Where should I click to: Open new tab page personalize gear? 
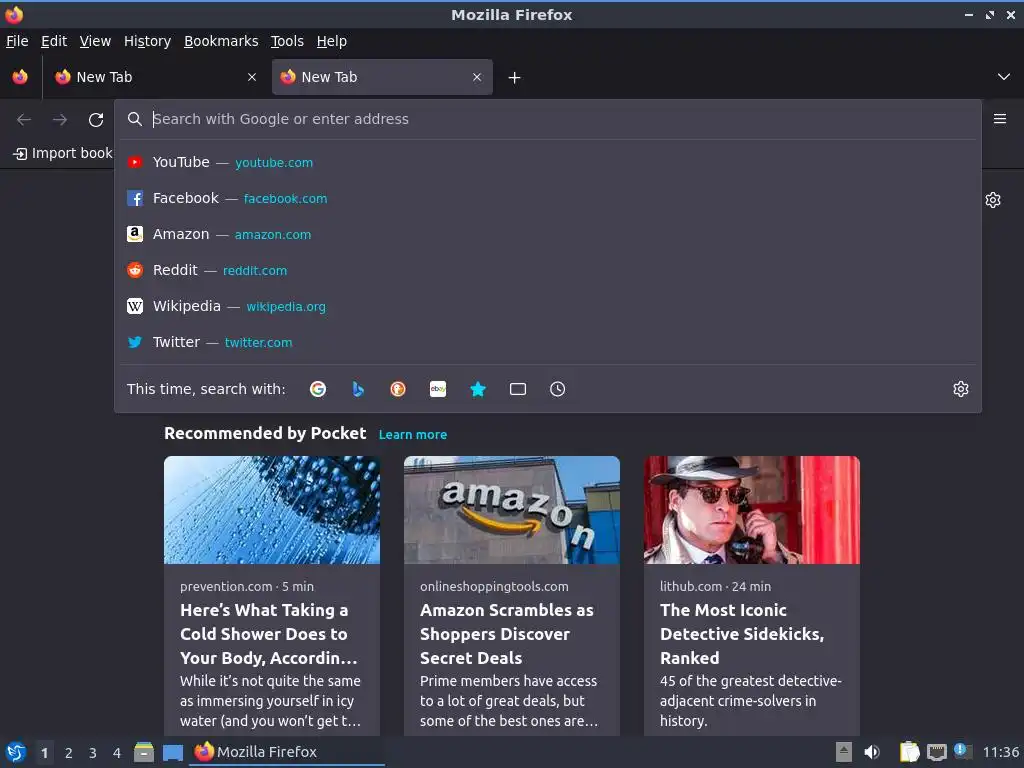click(x=993, y=200)
